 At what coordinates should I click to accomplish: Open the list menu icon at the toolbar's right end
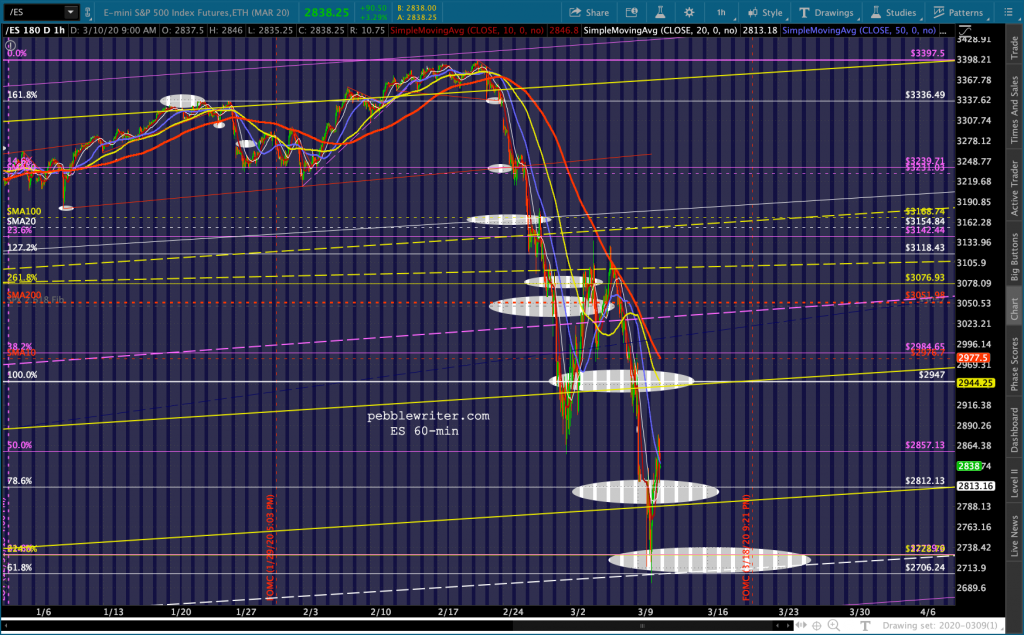[x=1008, y=12]
